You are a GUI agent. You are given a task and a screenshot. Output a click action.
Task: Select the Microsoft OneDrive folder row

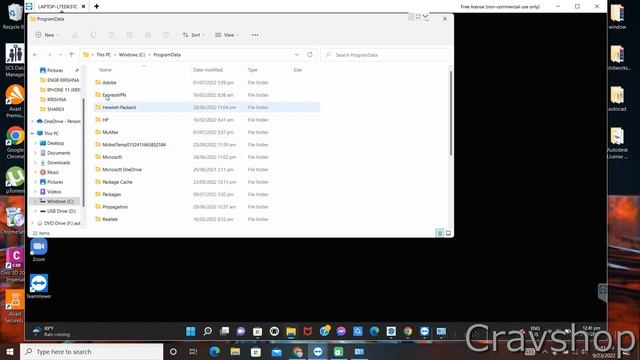click(x=207, y=169)
